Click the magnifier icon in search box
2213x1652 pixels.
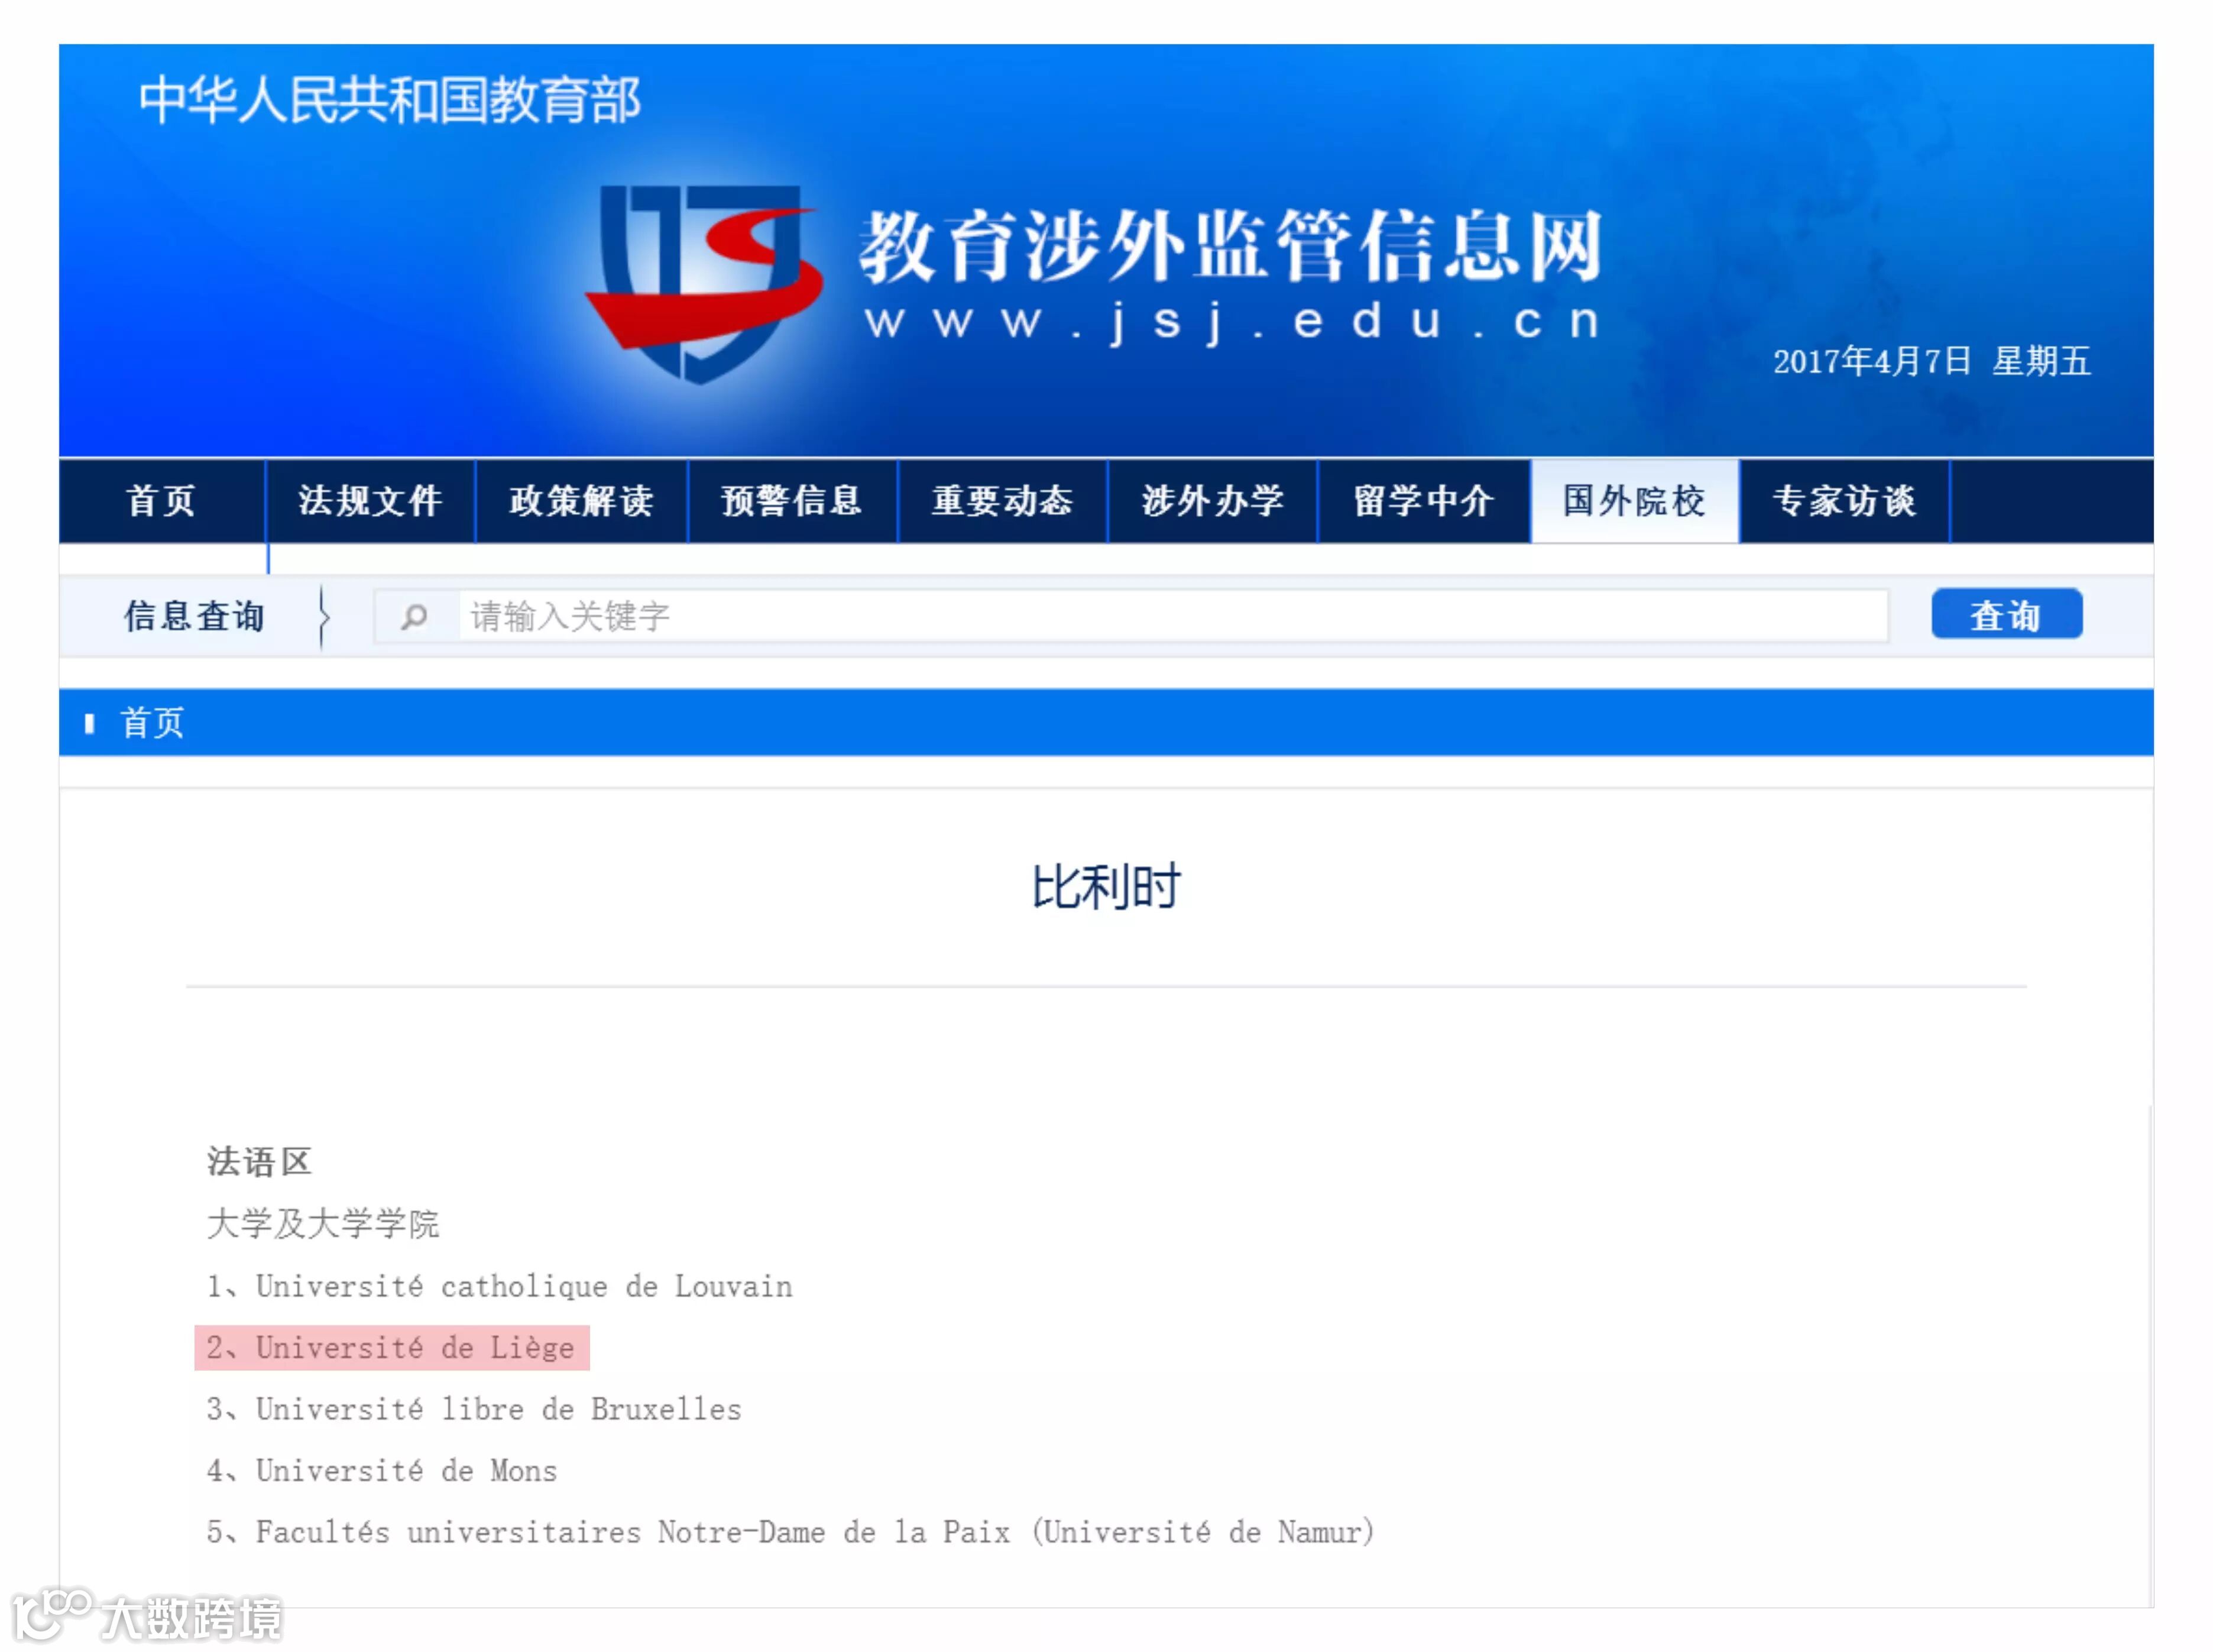tap(414, 616)
